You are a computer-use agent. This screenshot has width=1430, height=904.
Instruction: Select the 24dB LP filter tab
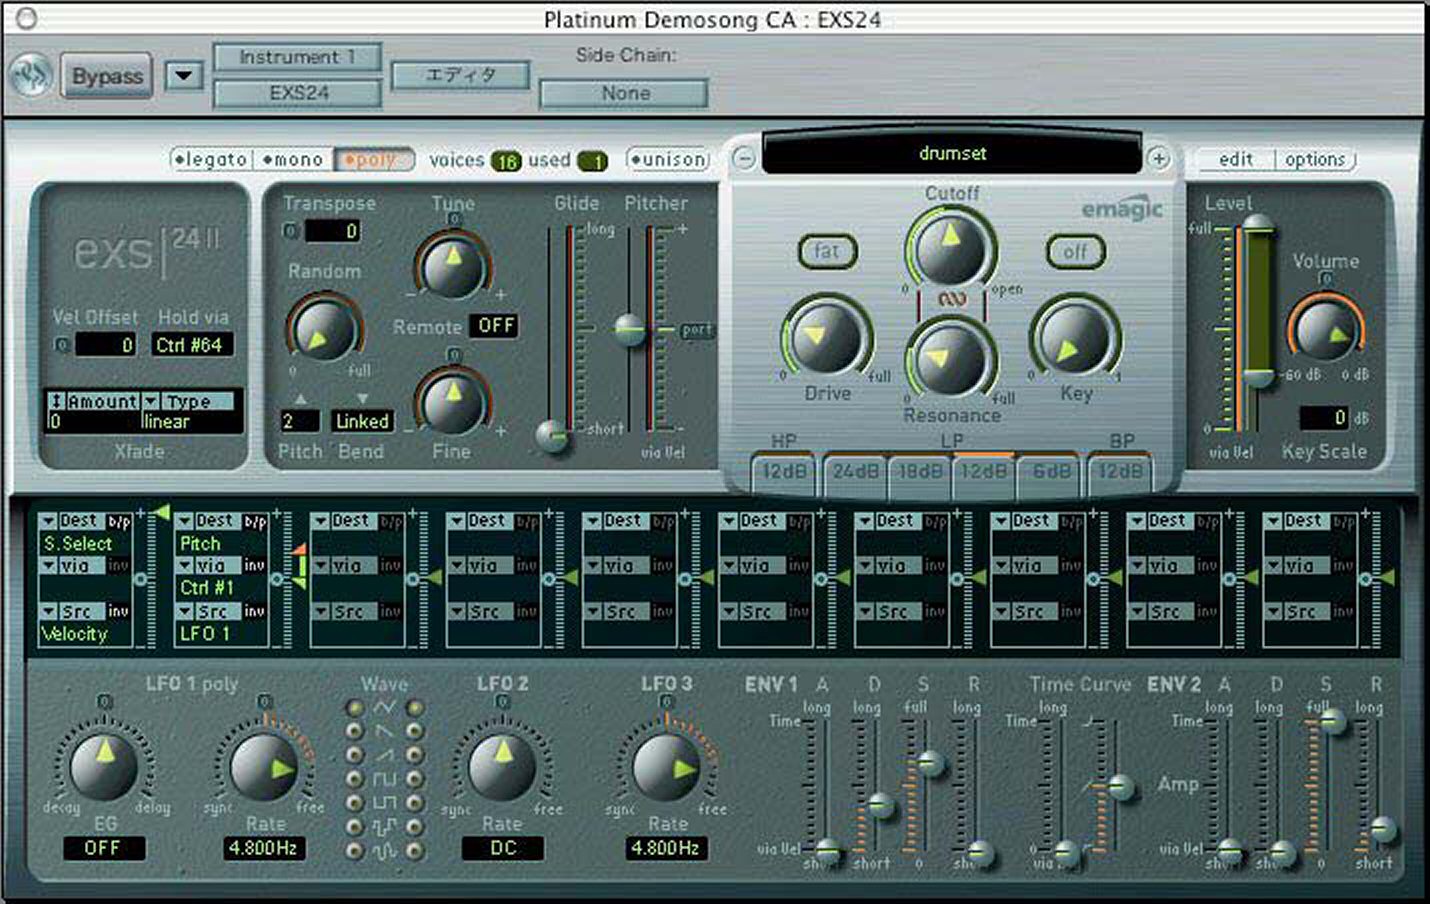[x=856, y=471]
